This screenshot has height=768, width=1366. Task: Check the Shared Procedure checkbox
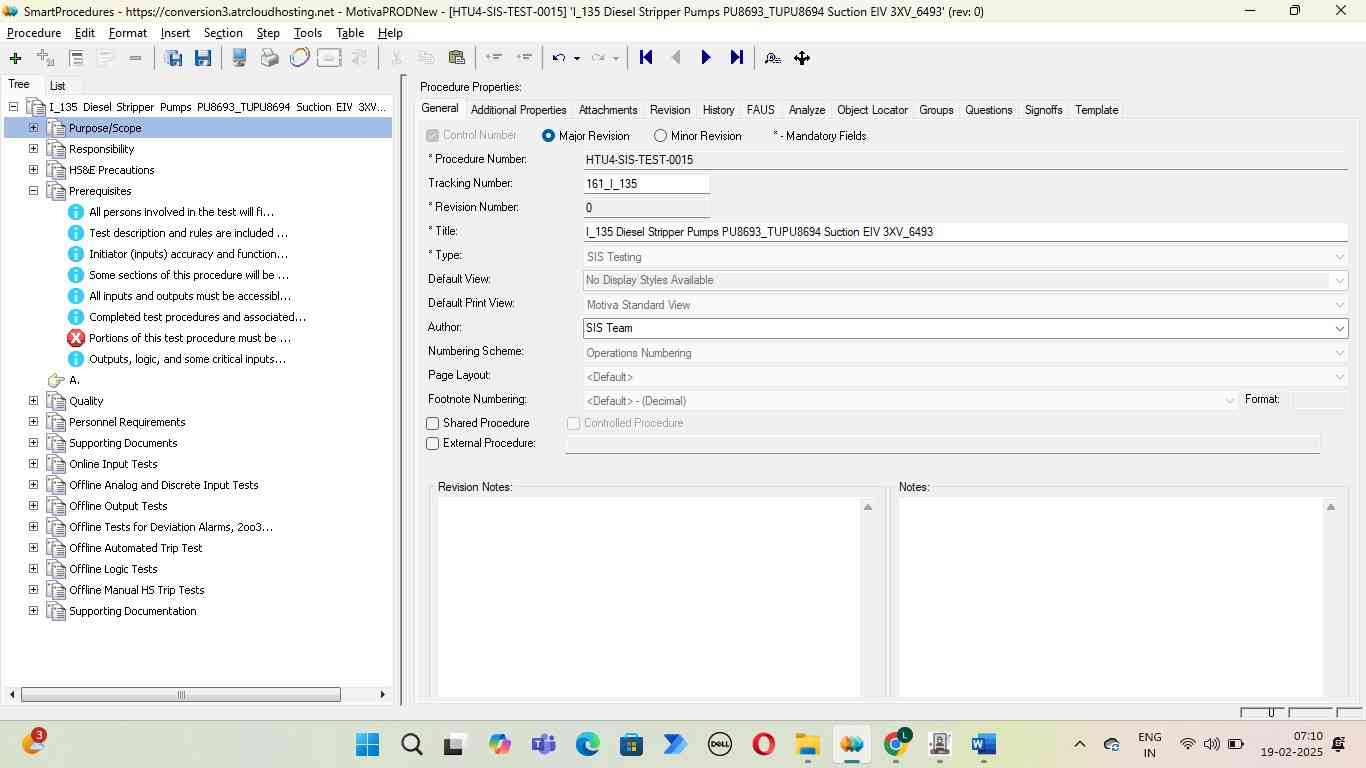(x=433, y=424)
